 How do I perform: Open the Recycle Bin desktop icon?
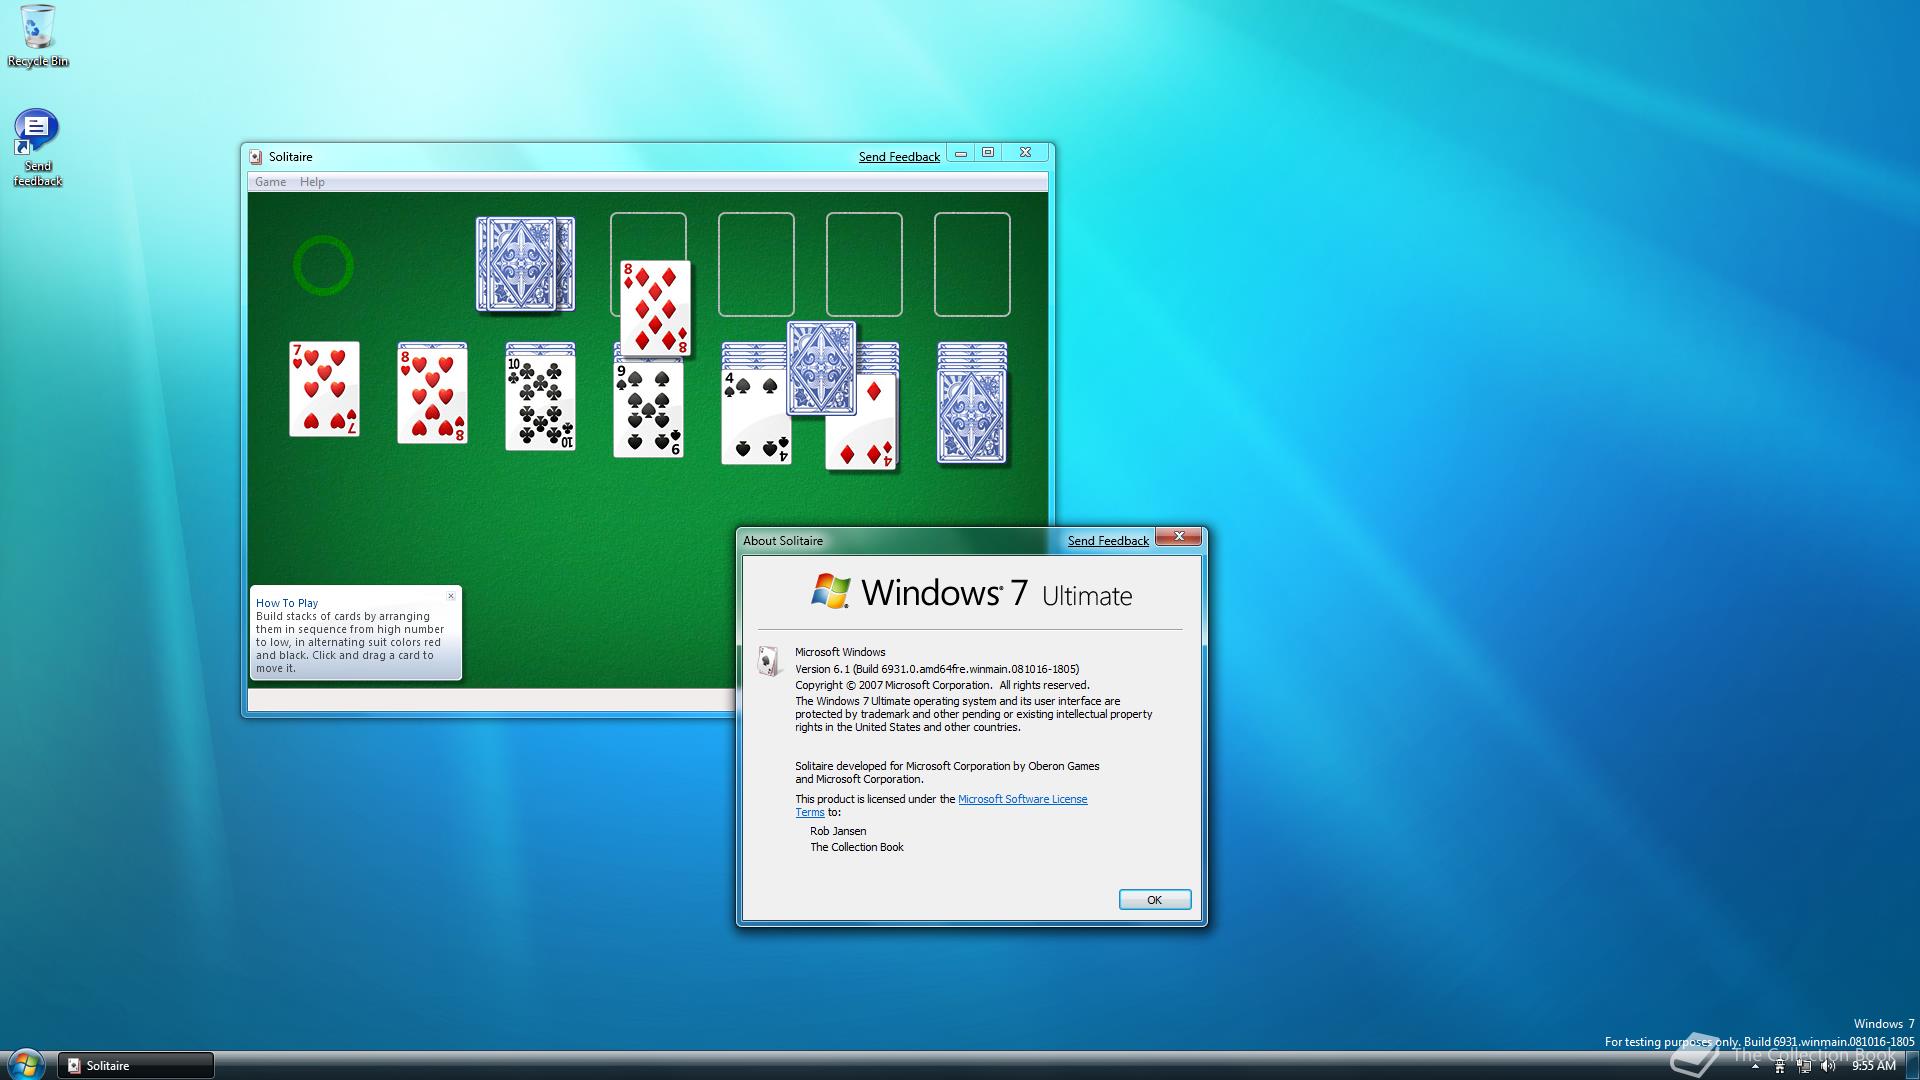[x=38, y=36]
